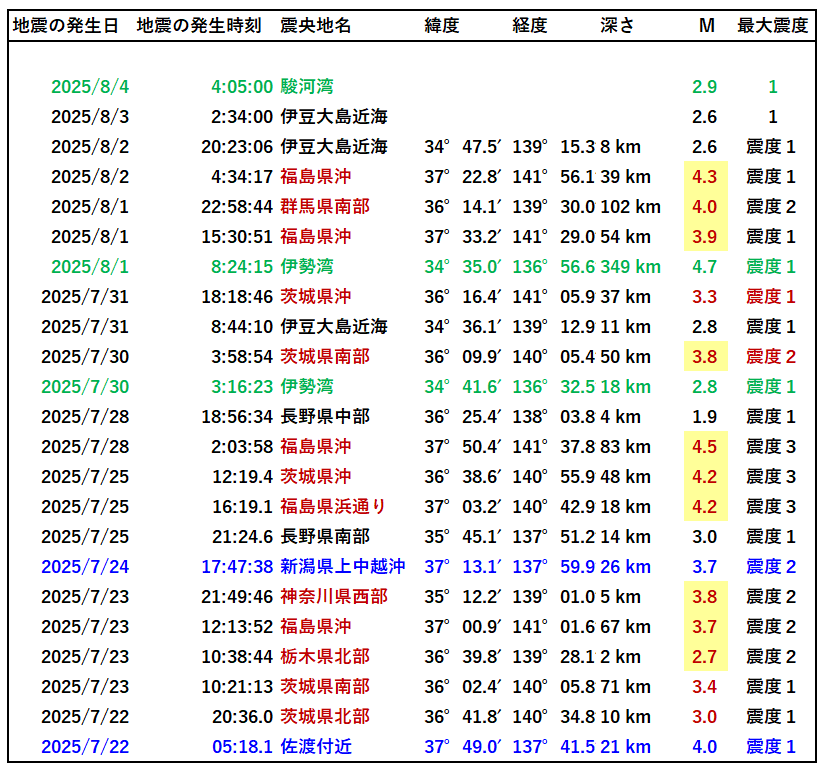This screenshot has width=823, height=771.
Task: Click the 経度 column header
Action: 530,25
